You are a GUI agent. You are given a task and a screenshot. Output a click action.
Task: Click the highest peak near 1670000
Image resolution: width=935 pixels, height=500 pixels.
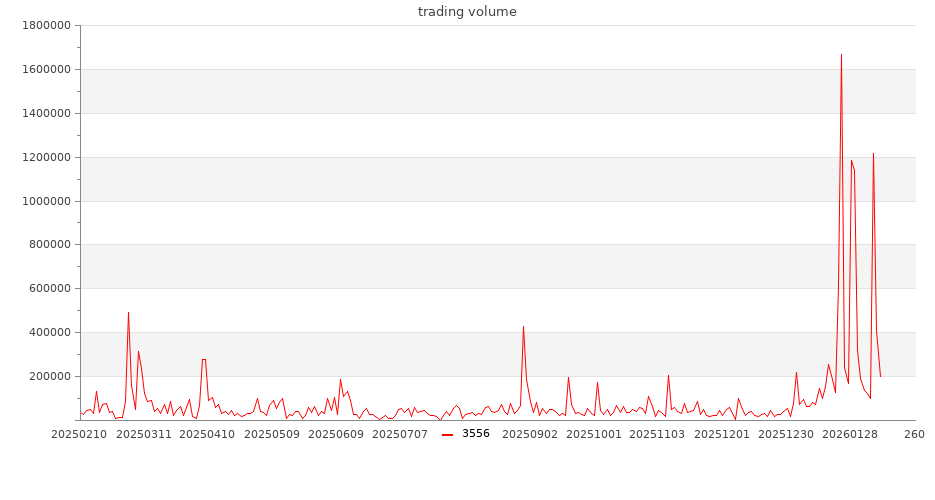(841, 55)
